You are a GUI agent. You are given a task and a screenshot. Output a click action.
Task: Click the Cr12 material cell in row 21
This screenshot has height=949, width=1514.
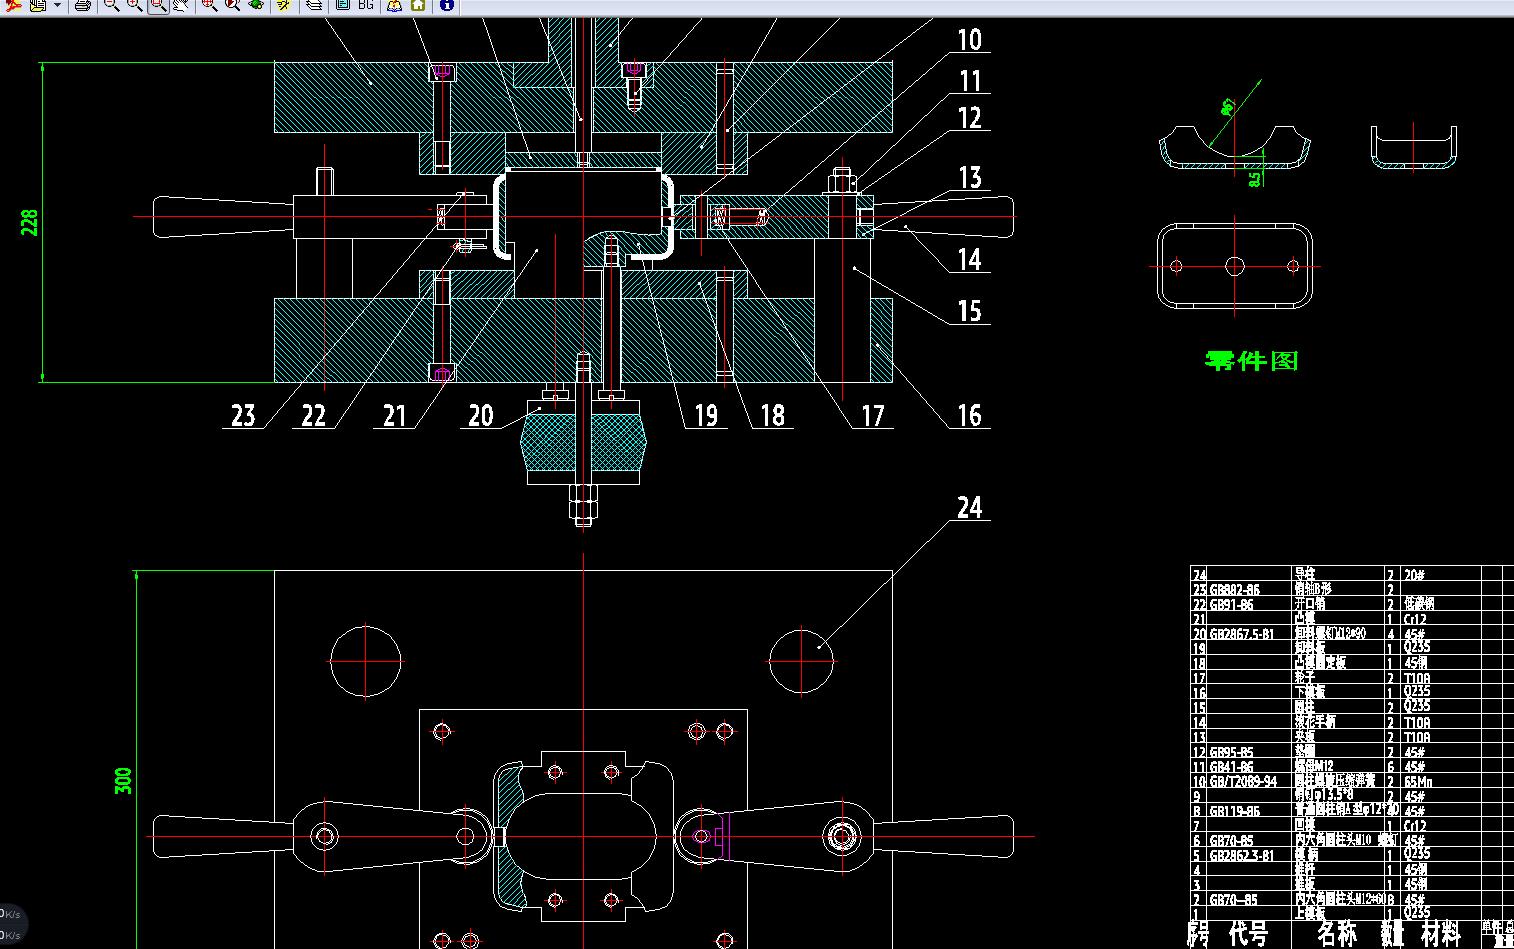1416,619
